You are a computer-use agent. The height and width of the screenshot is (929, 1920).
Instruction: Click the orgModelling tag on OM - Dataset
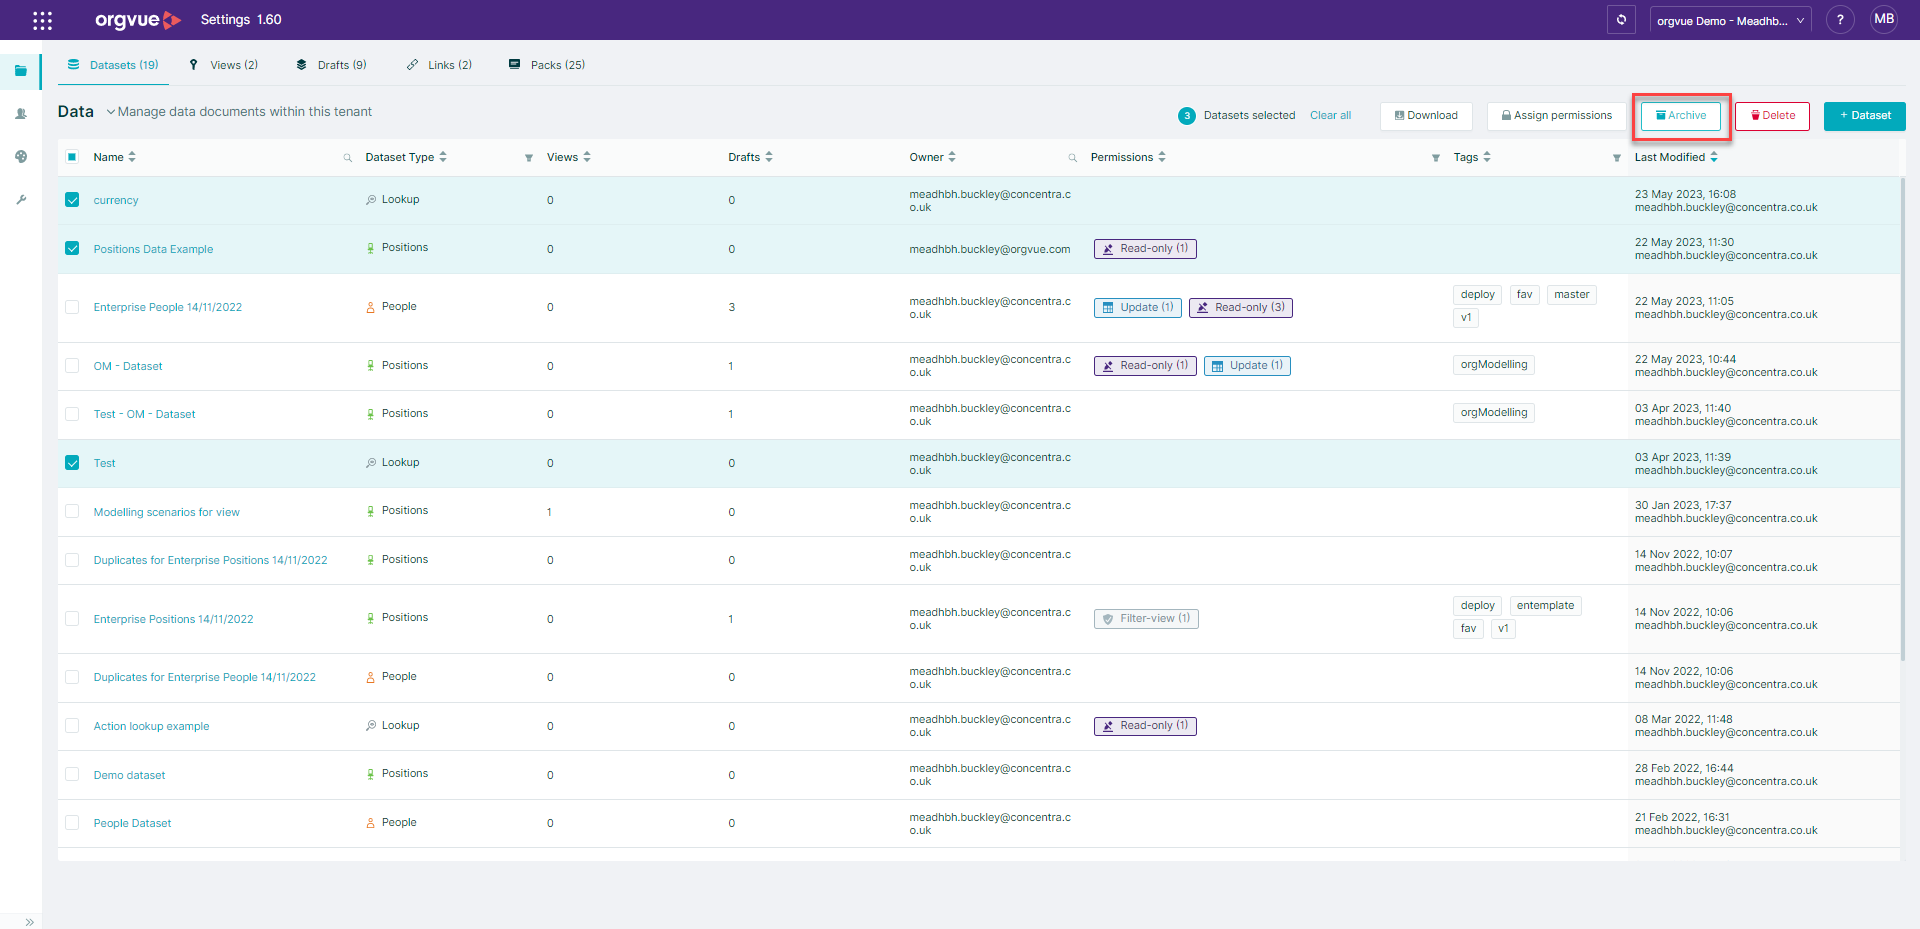pos(1494,365)
